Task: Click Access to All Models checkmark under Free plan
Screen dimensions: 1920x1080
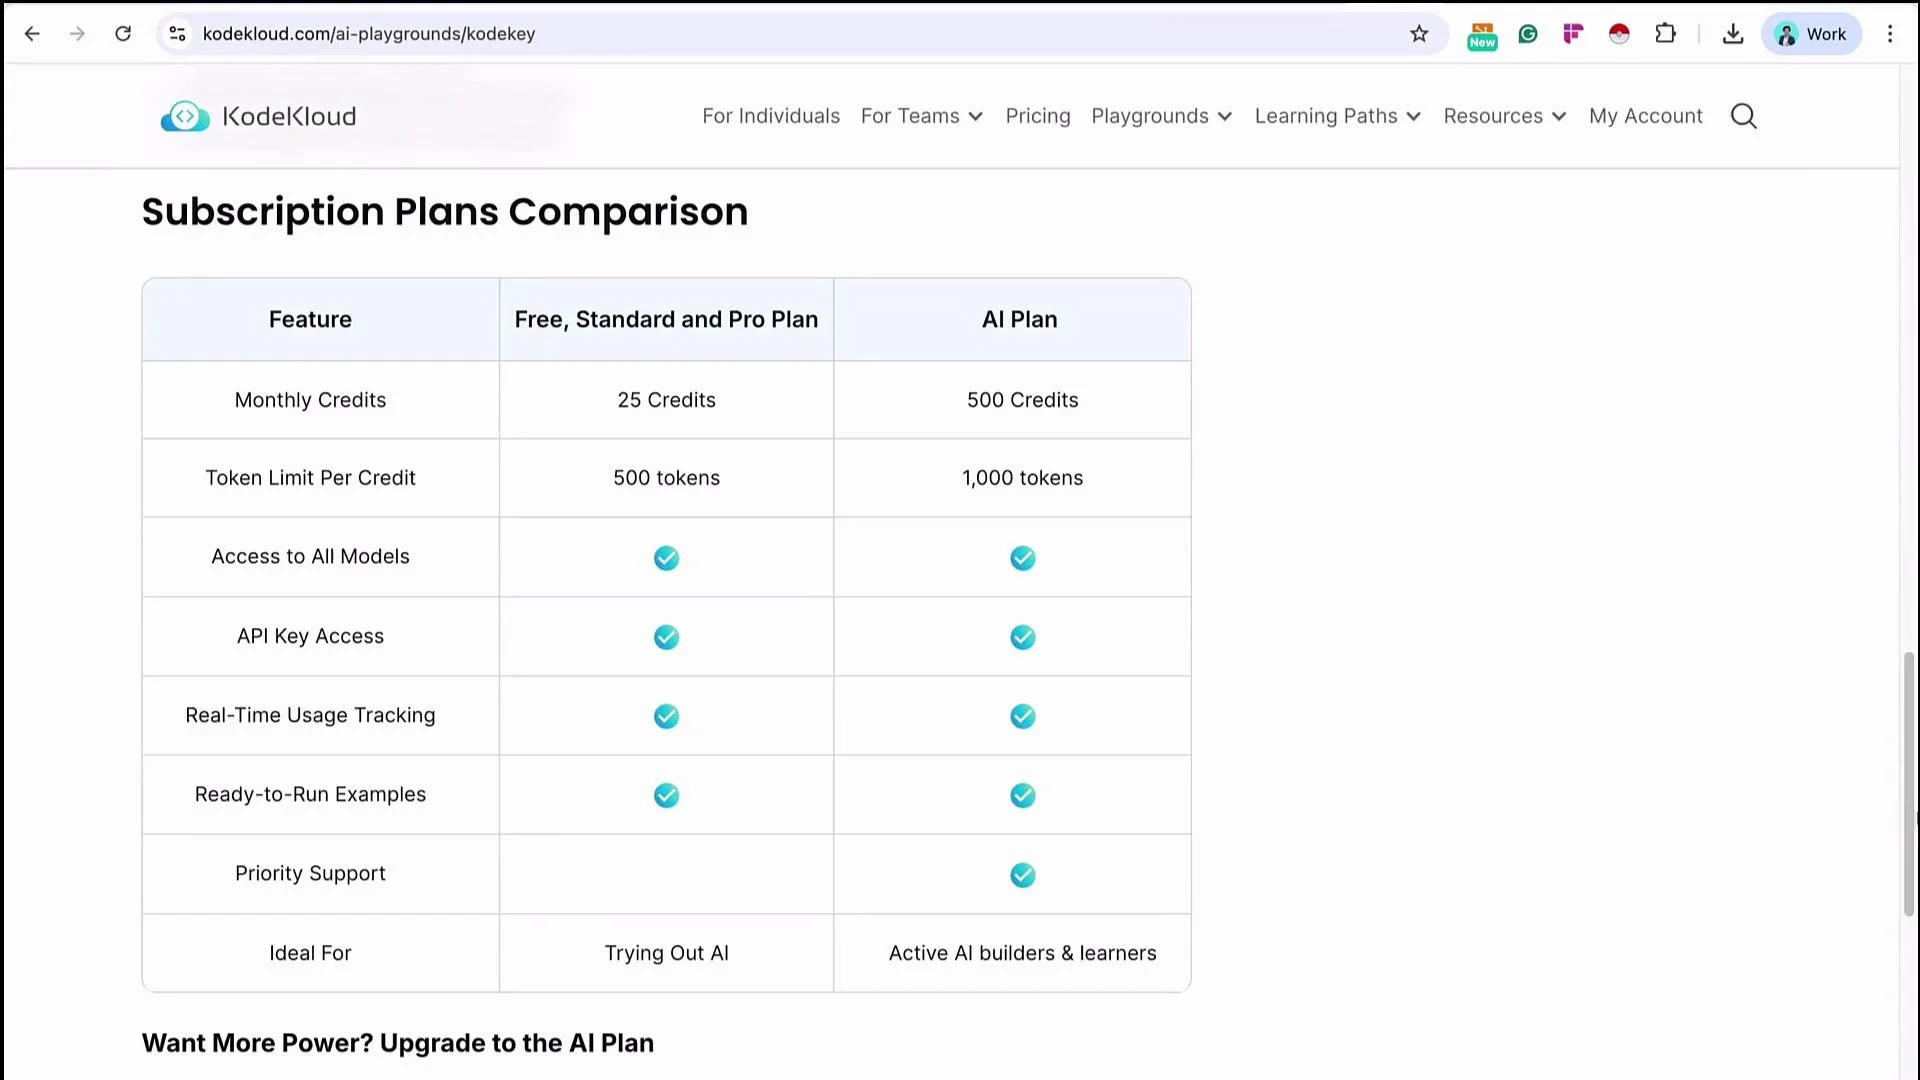Action: tap(666, 558)
